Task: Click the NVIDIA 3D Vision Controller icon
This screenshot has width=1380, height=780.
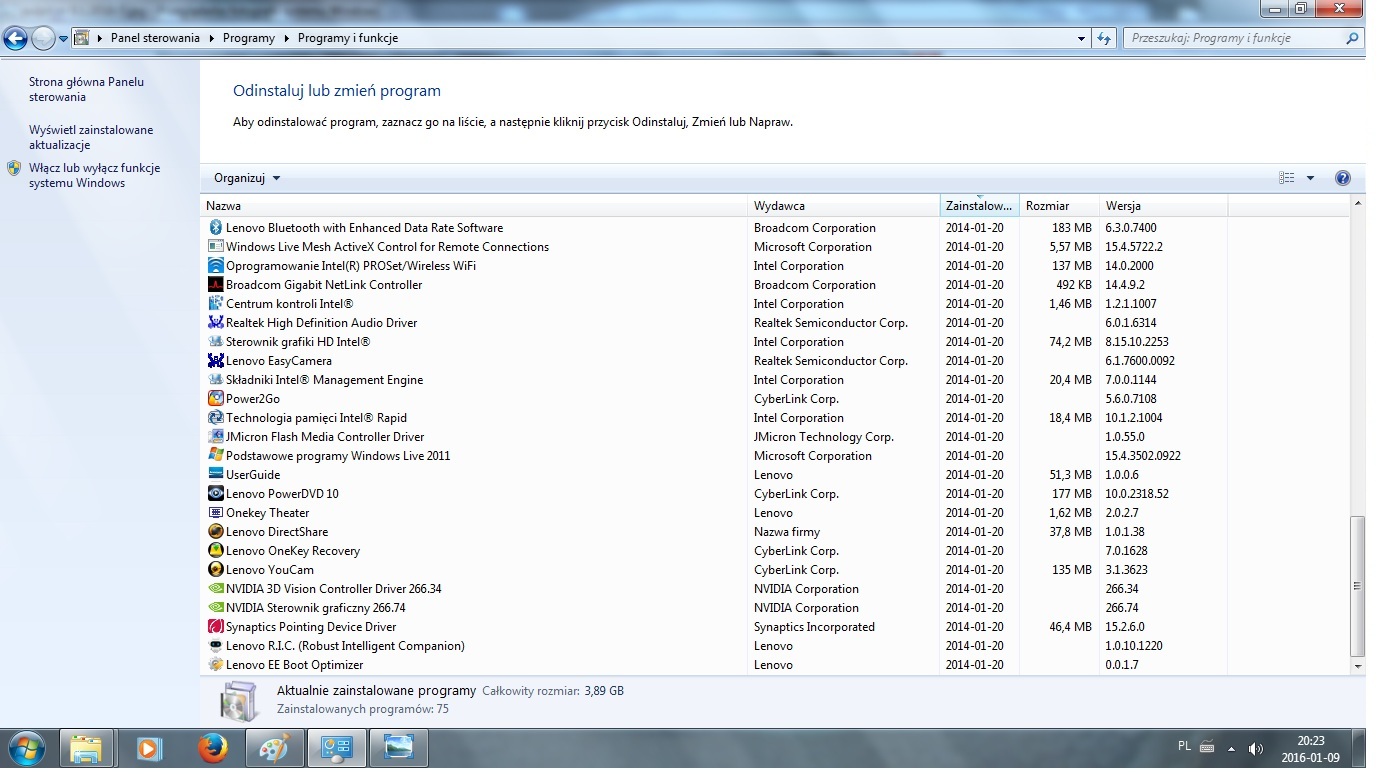Action: point(215,589)
